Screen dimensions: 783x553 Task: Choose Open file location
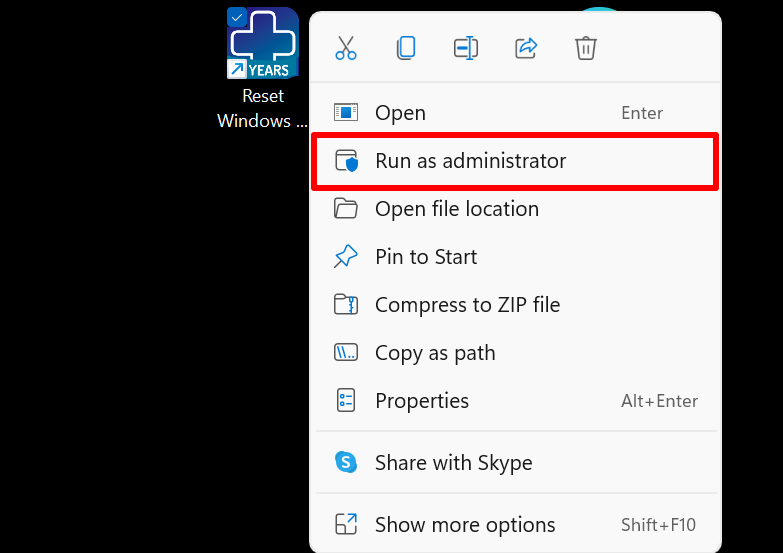tap(516, 209)
